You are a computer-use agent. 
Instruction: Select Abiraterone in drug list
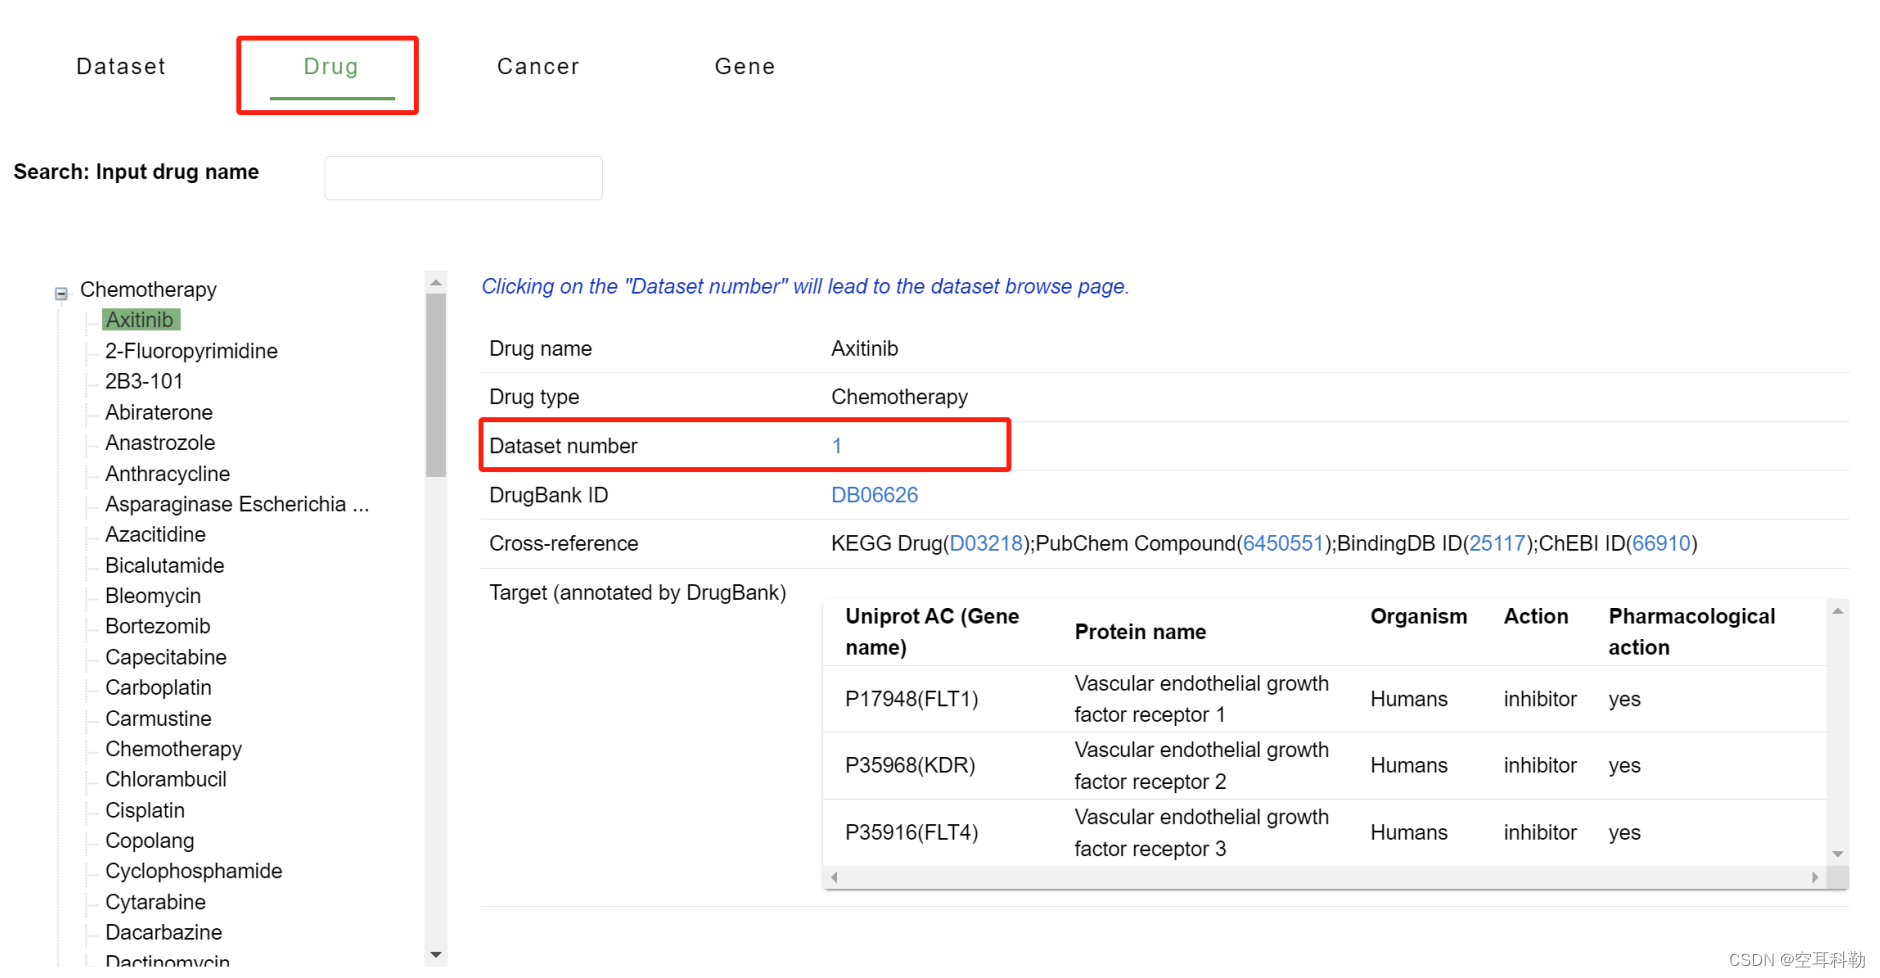point(159,413)
